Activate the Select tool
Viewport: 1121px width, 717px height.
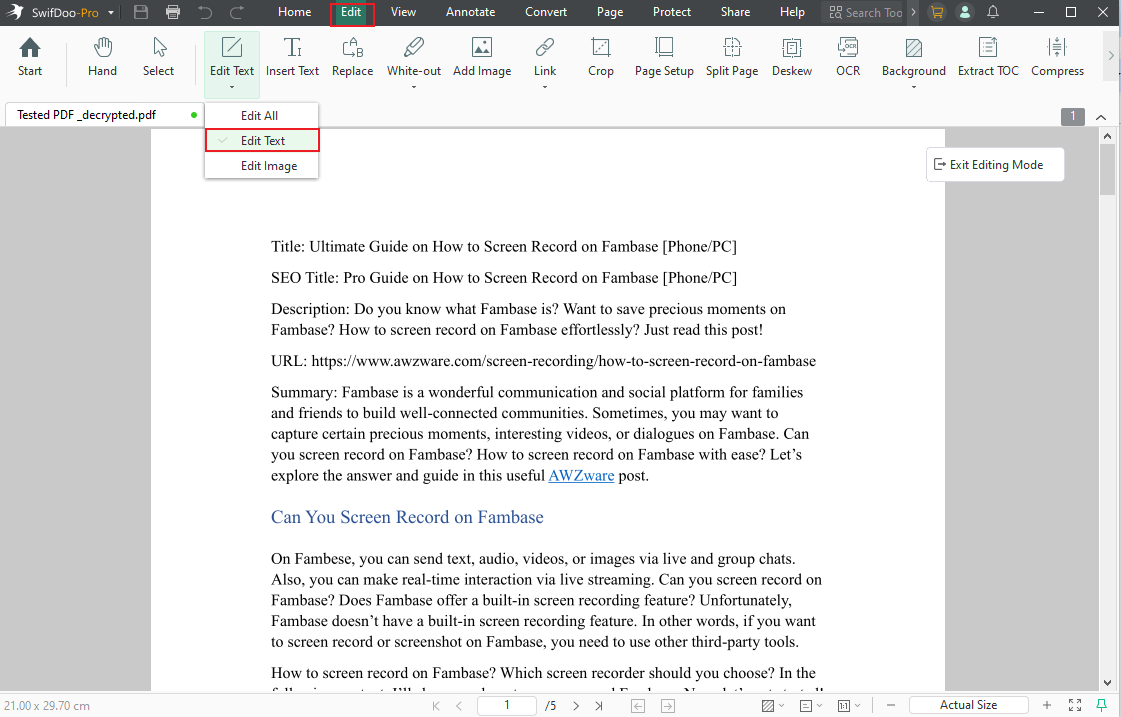coord(158,57)
